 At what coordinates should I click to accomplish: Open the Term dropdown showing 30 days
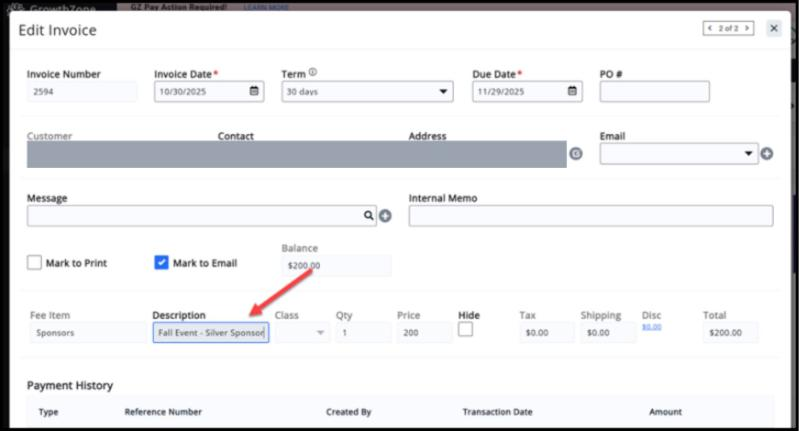367,92
